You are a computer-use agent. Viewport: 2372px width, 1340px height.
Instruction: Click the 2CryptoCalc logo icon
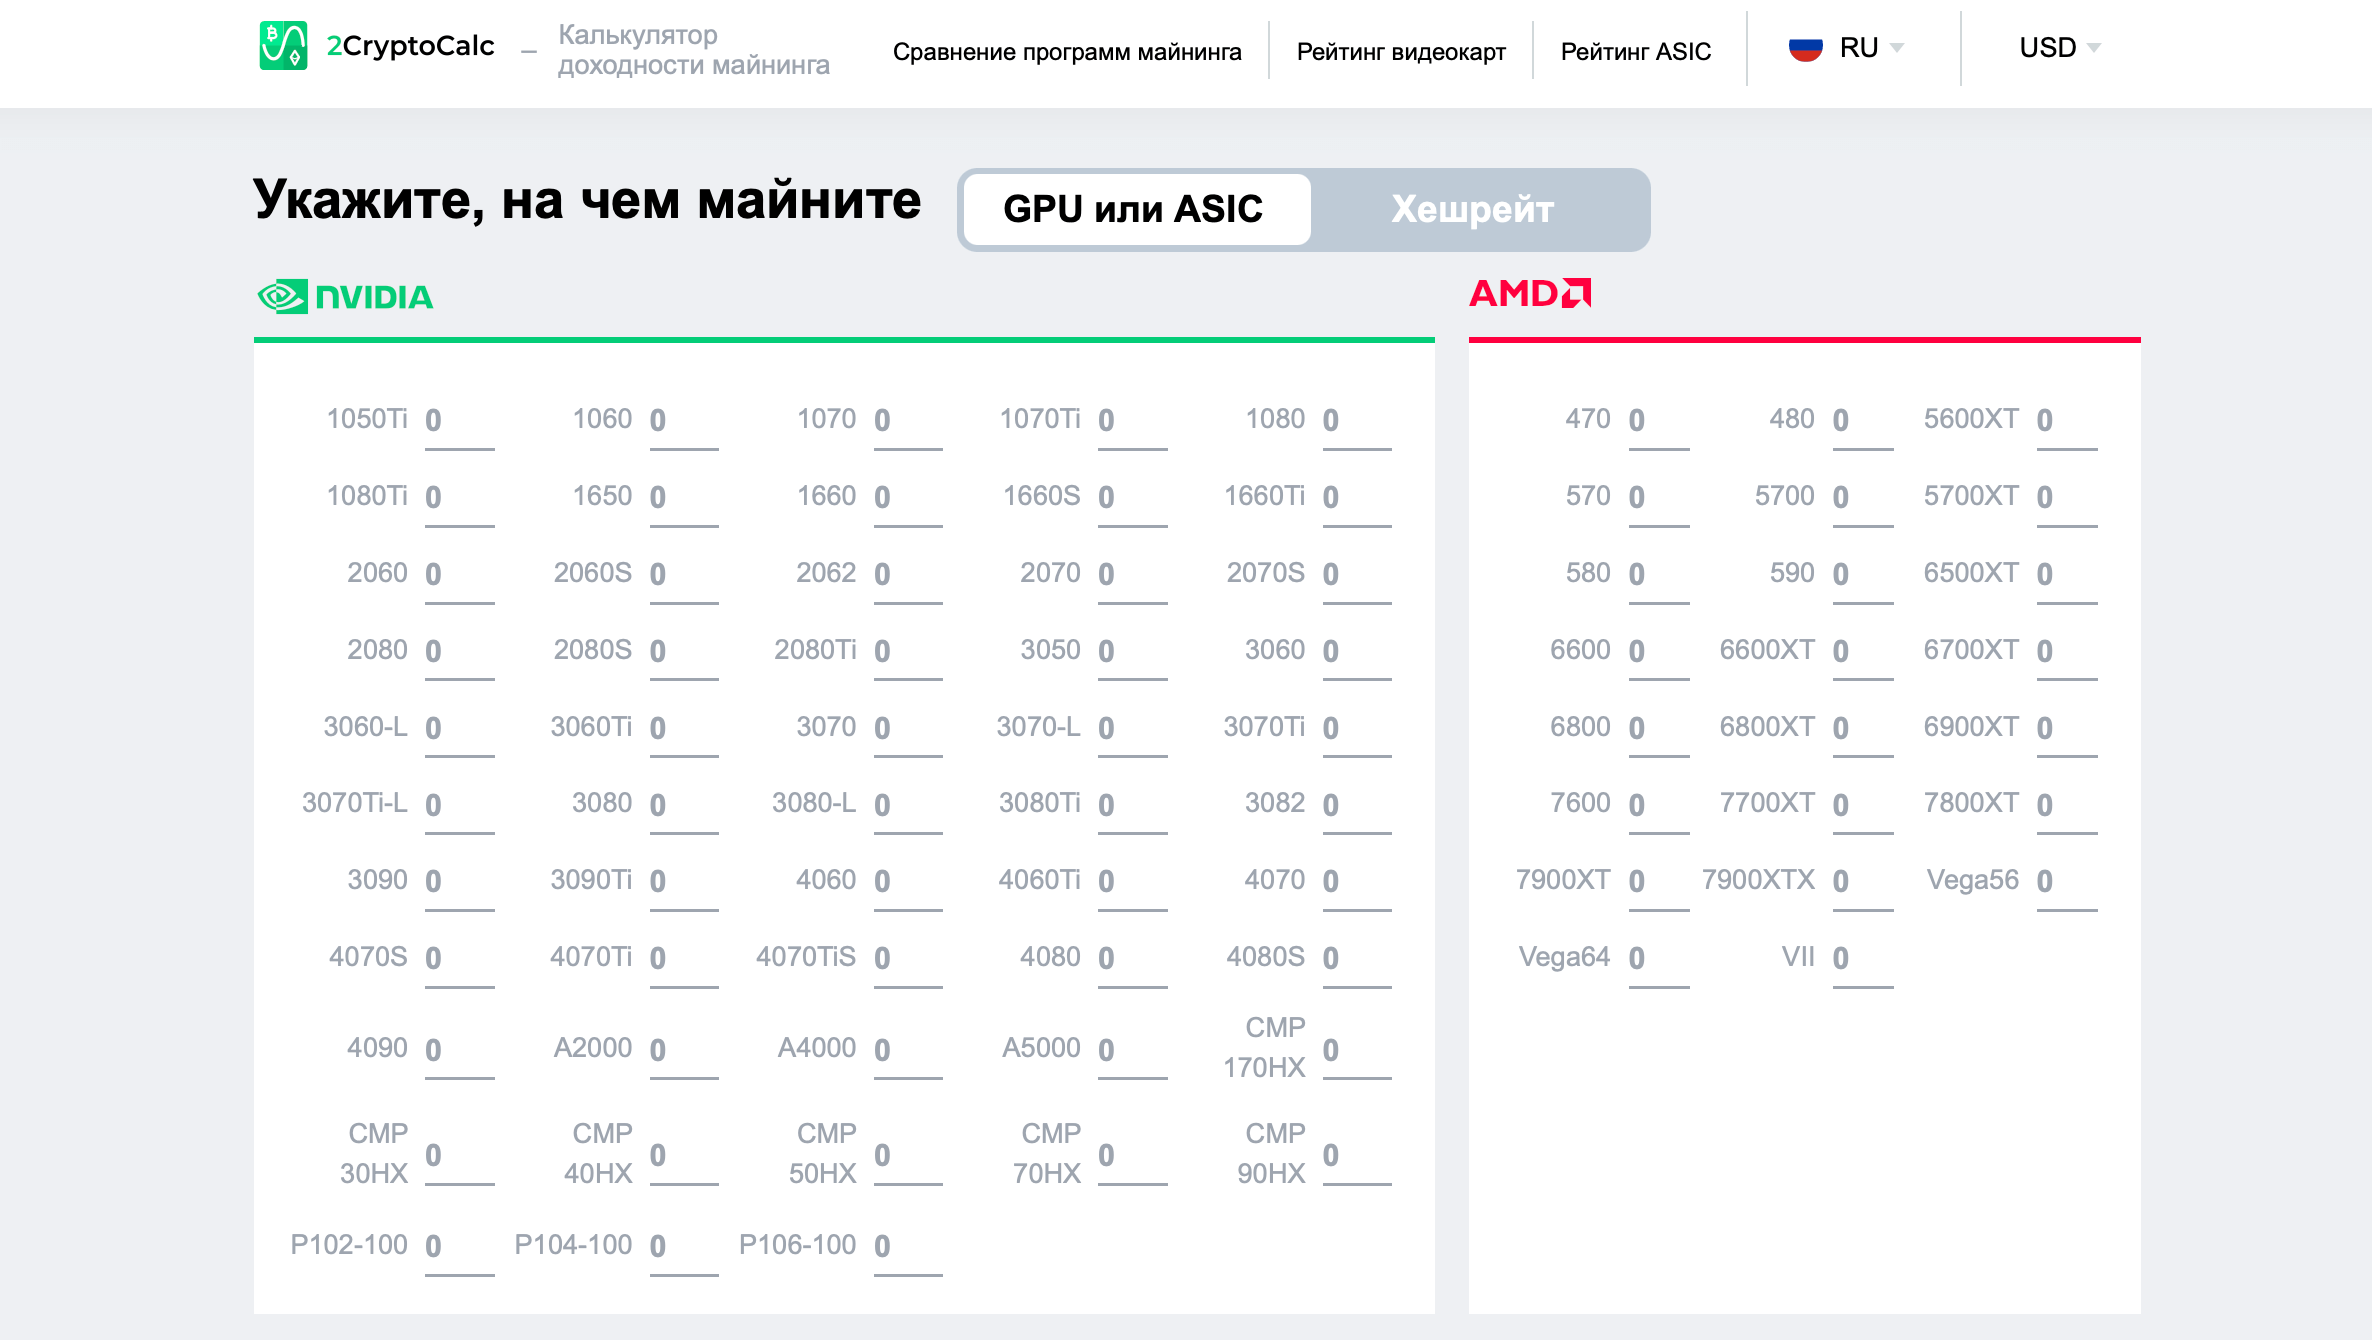(x=283, y=46)
